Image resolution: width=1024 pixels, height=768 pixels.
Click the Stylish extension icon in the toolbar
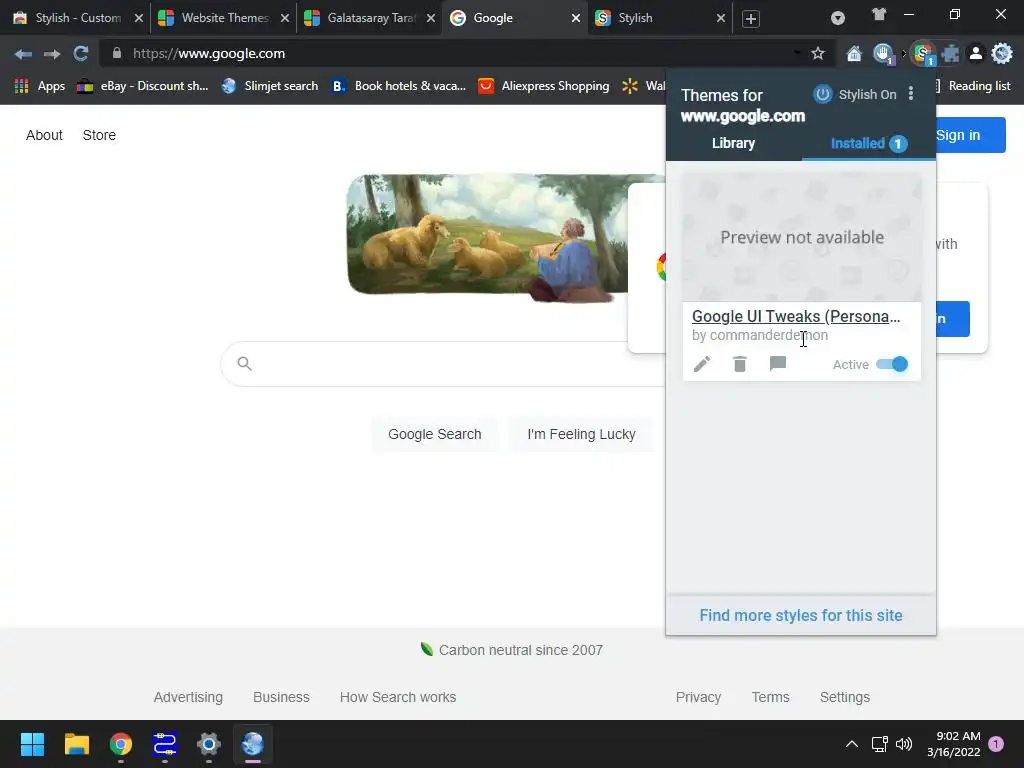(923, 54)
